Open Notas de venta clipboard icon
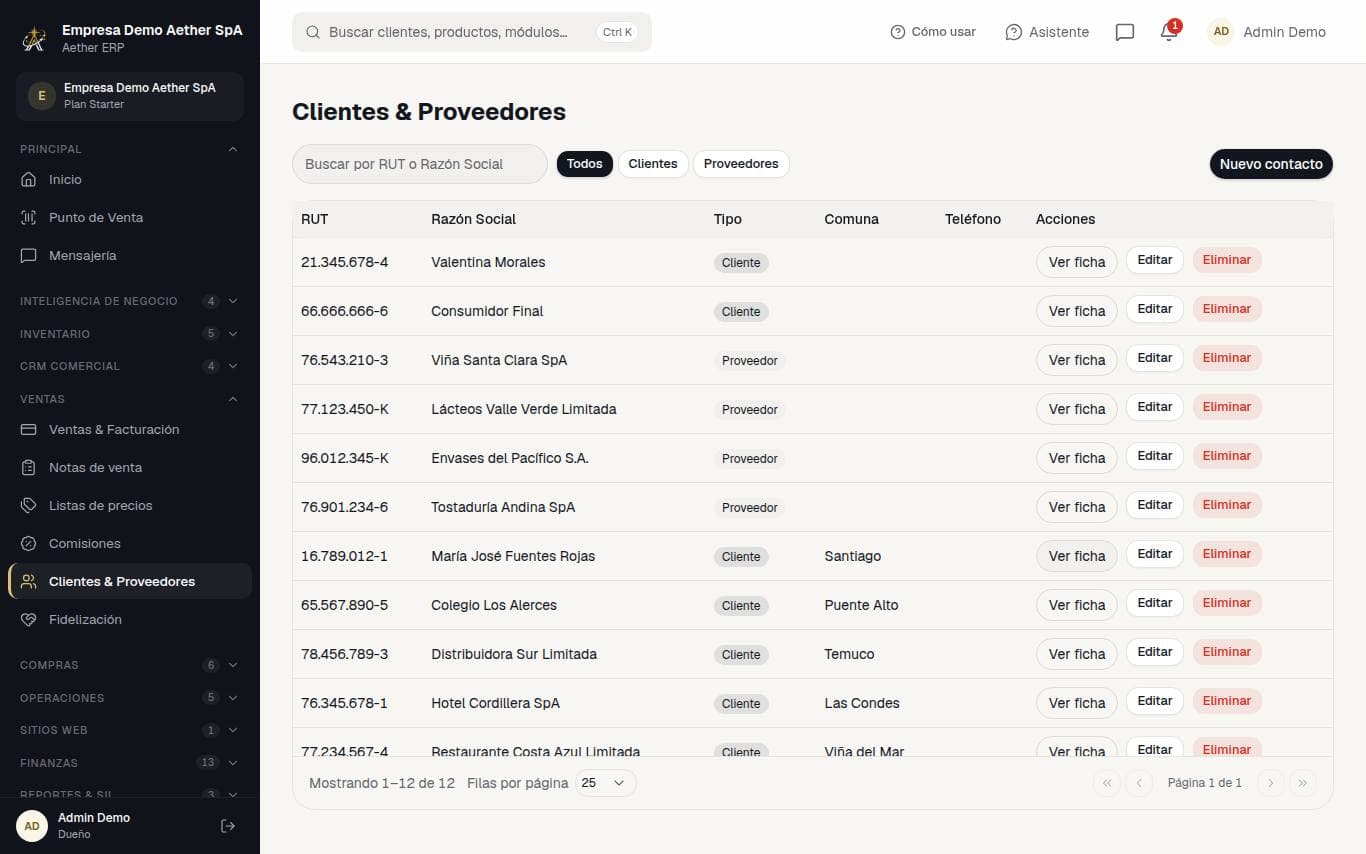 coord(28,468)
